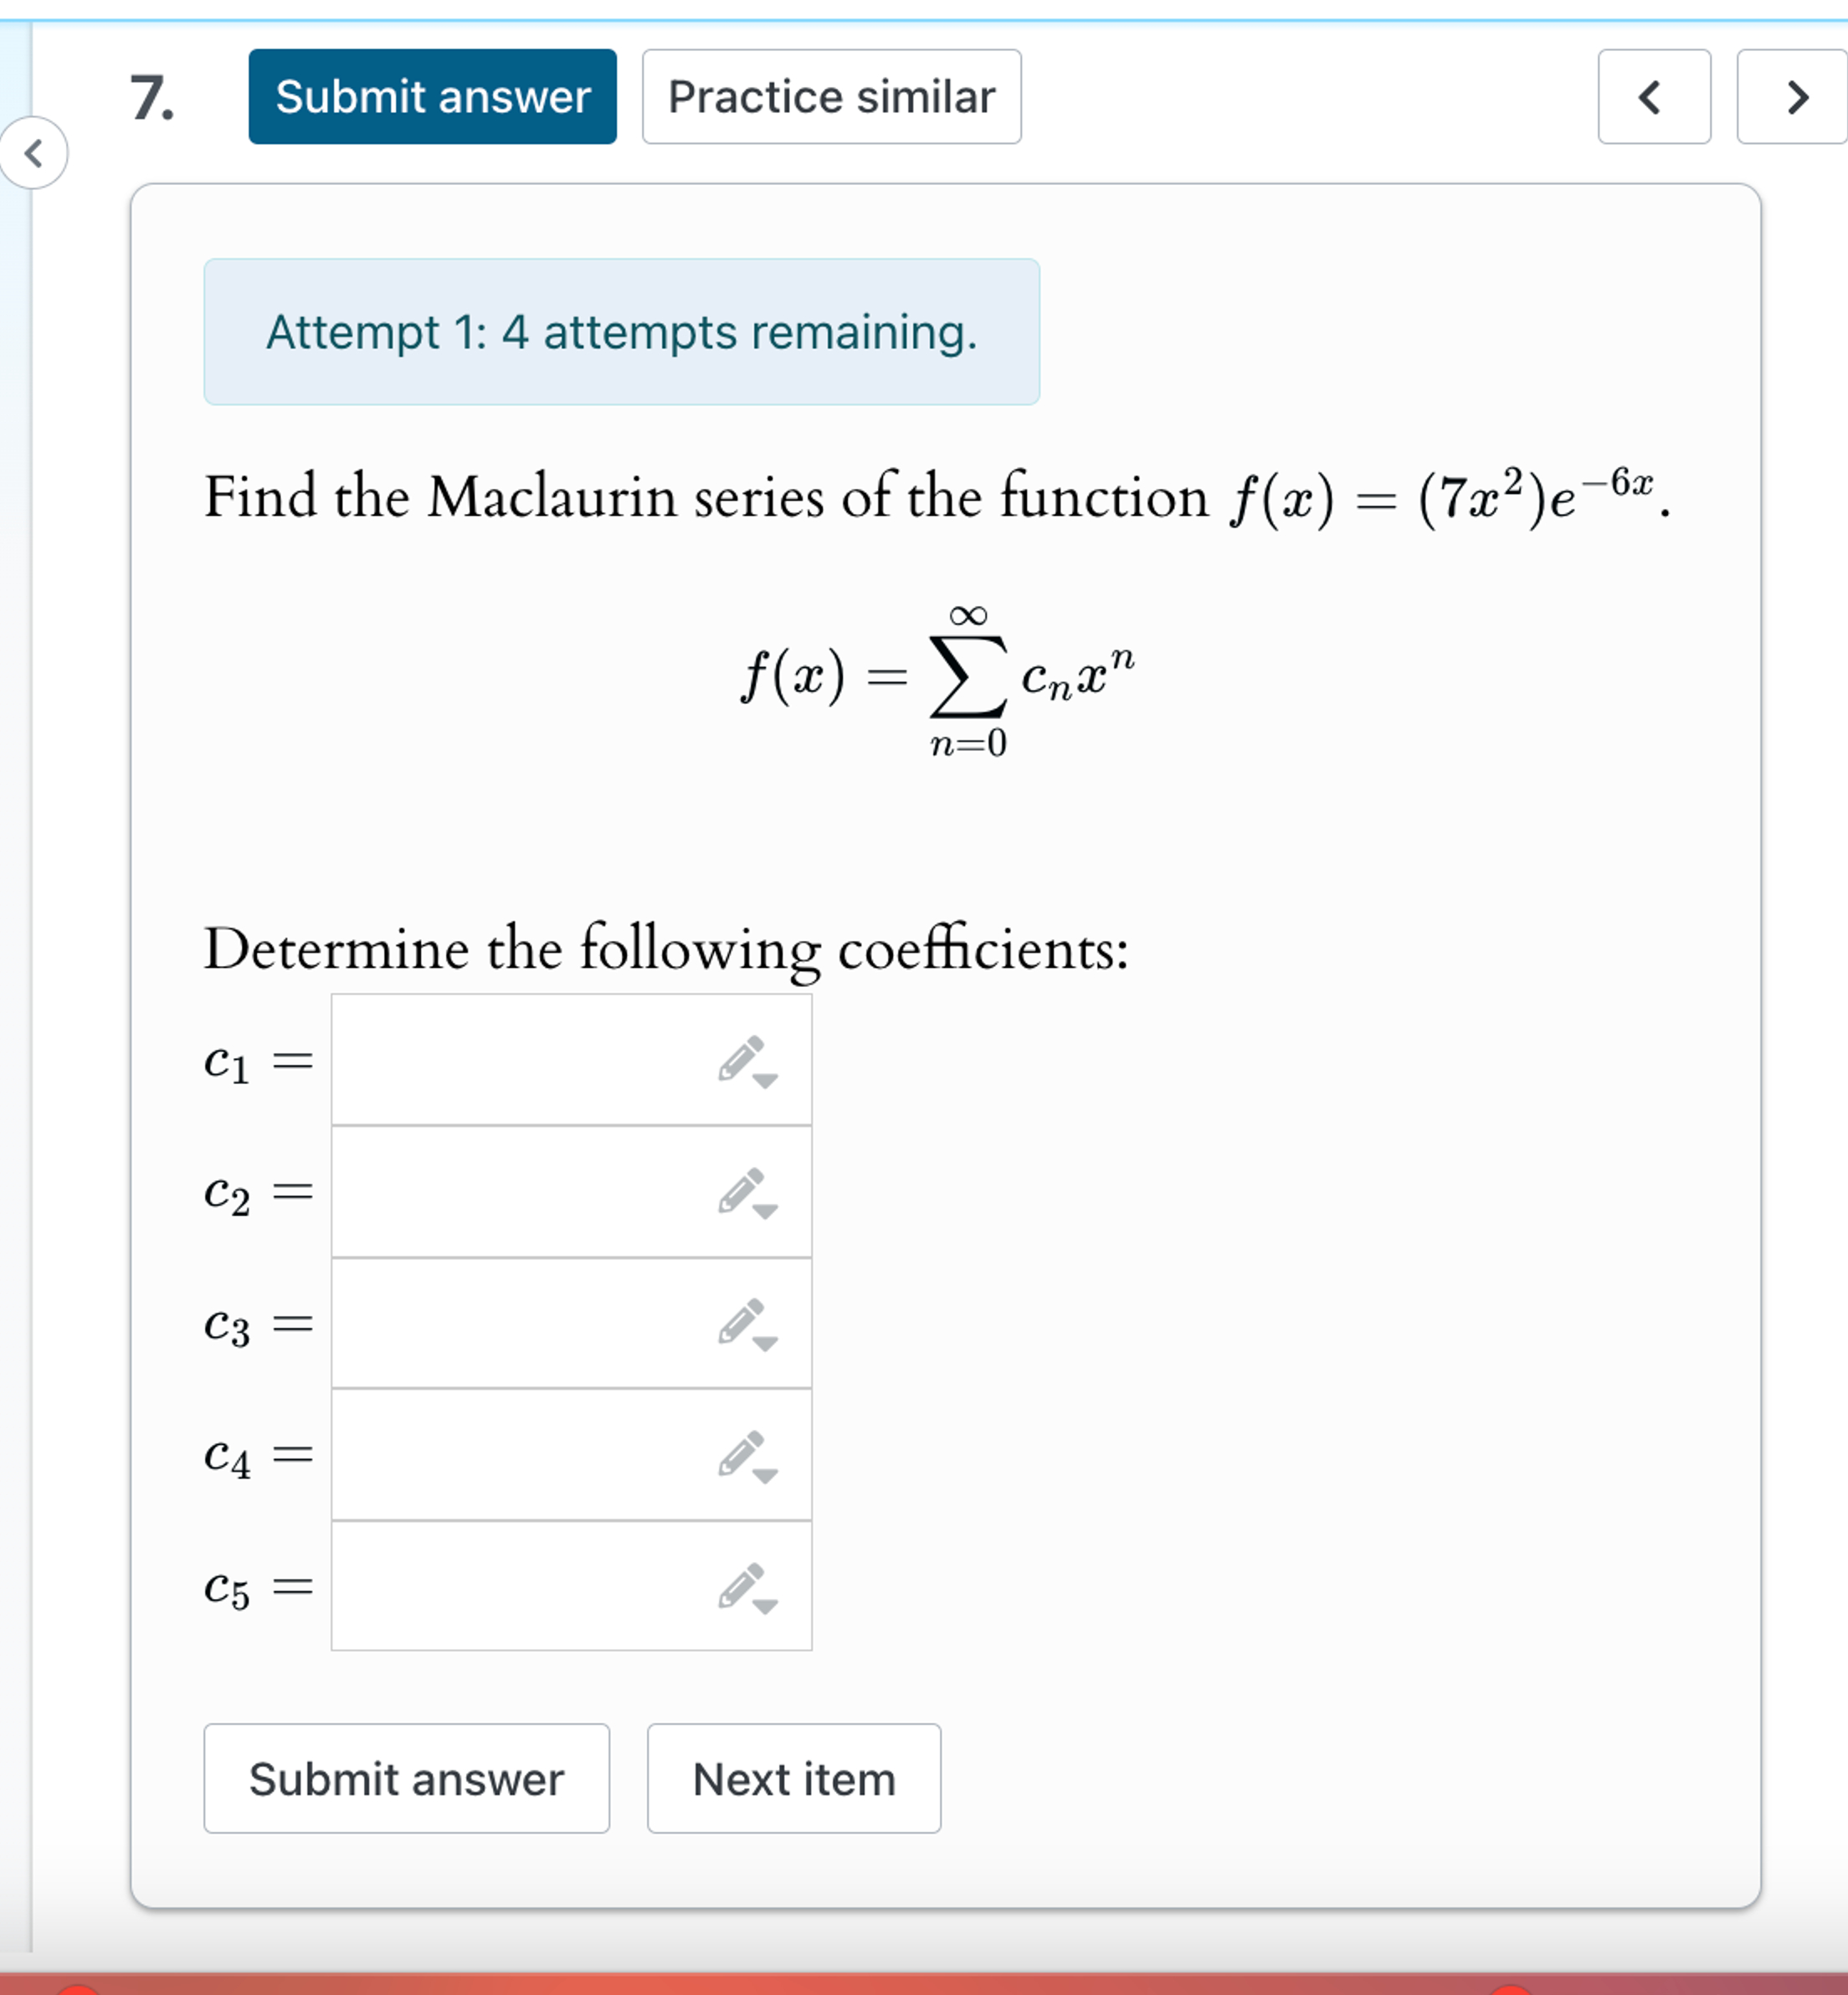Expand the entry options arrow under c1's pencil
This screenshot has height=1995, width=1848.
(x=765, y=1082)
